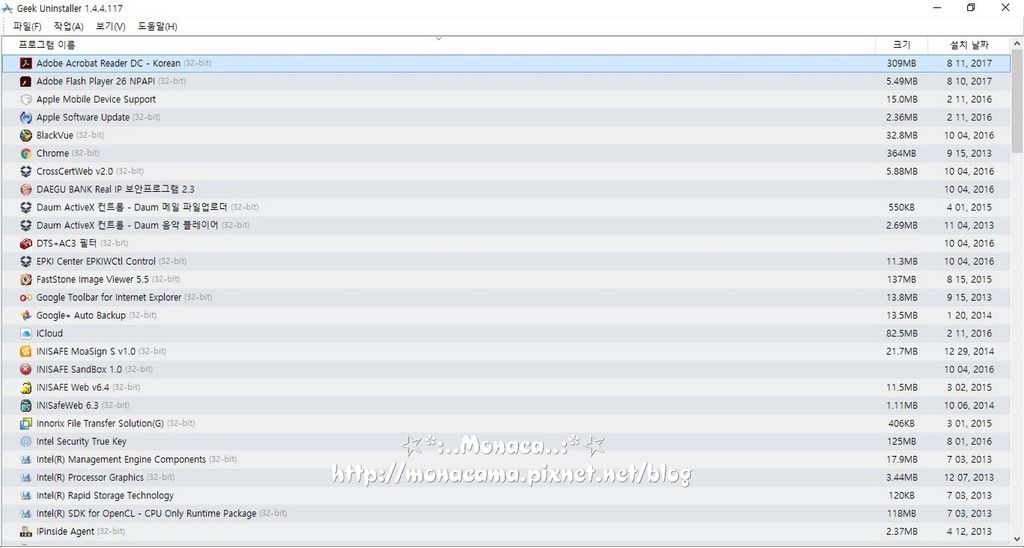Click the 406KB size value

point(901,423)
